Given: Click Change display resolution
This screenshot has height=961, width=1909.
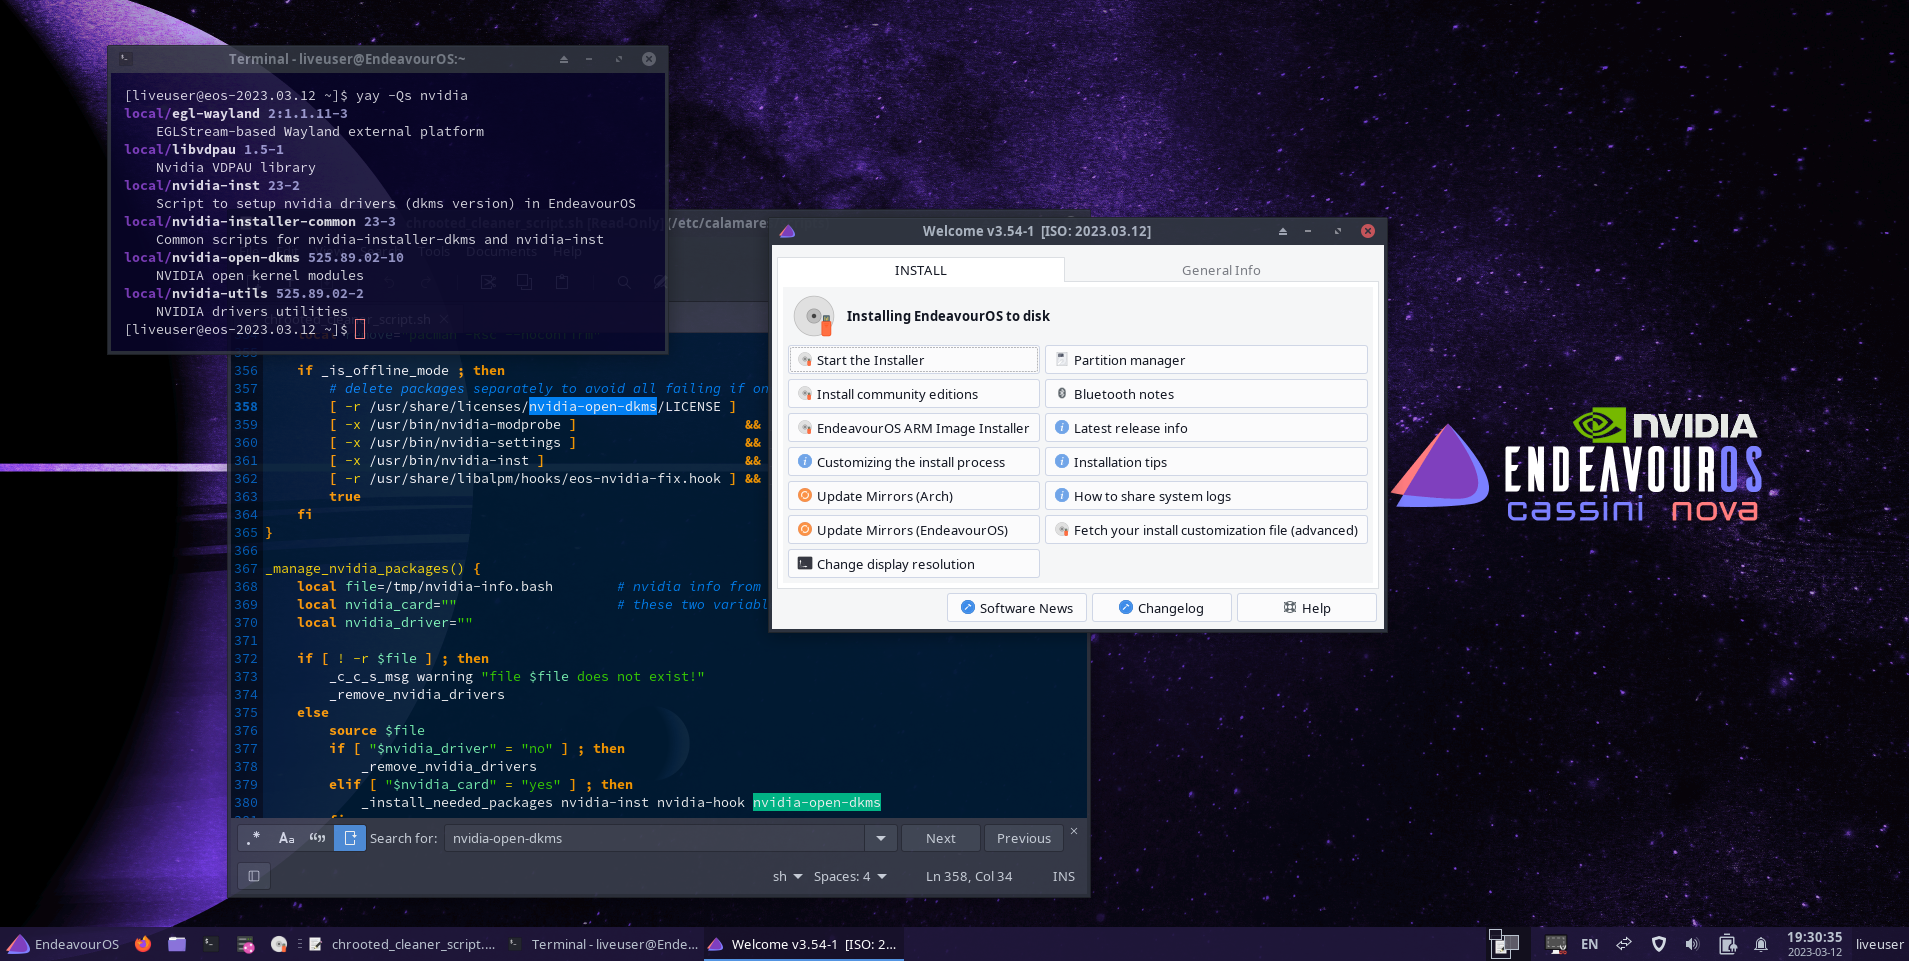Looking at the screenshot, I should [x=914, y=564].
